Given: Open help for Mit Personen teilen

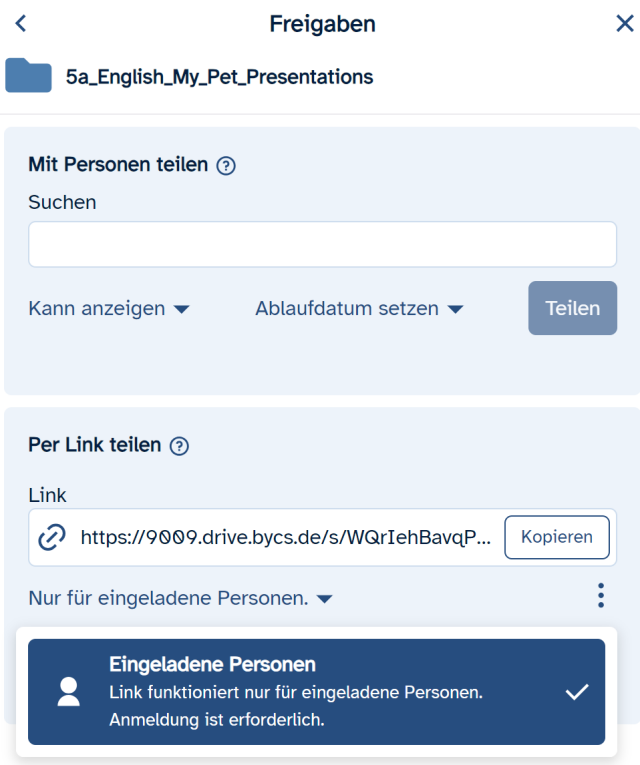Looking at the screenshot, I should [226, 166].
